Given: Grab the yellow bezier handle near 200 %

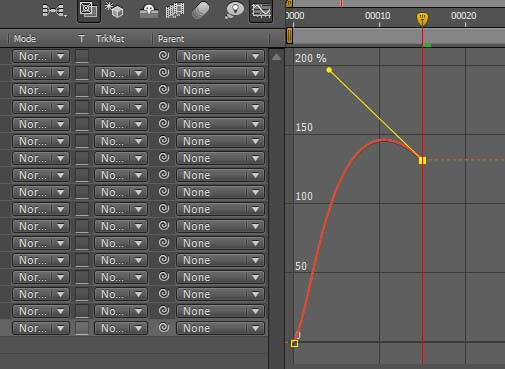Looking at the screenshot, I should pos(329,70).
